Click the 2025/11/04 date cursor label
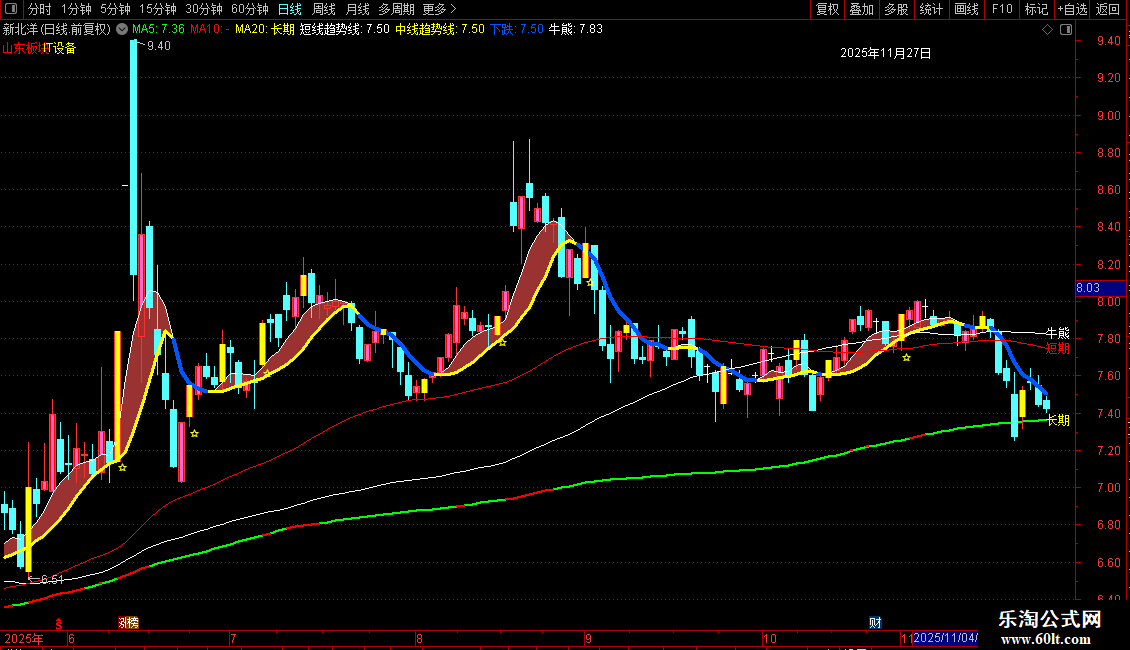 tap(946, 638)
